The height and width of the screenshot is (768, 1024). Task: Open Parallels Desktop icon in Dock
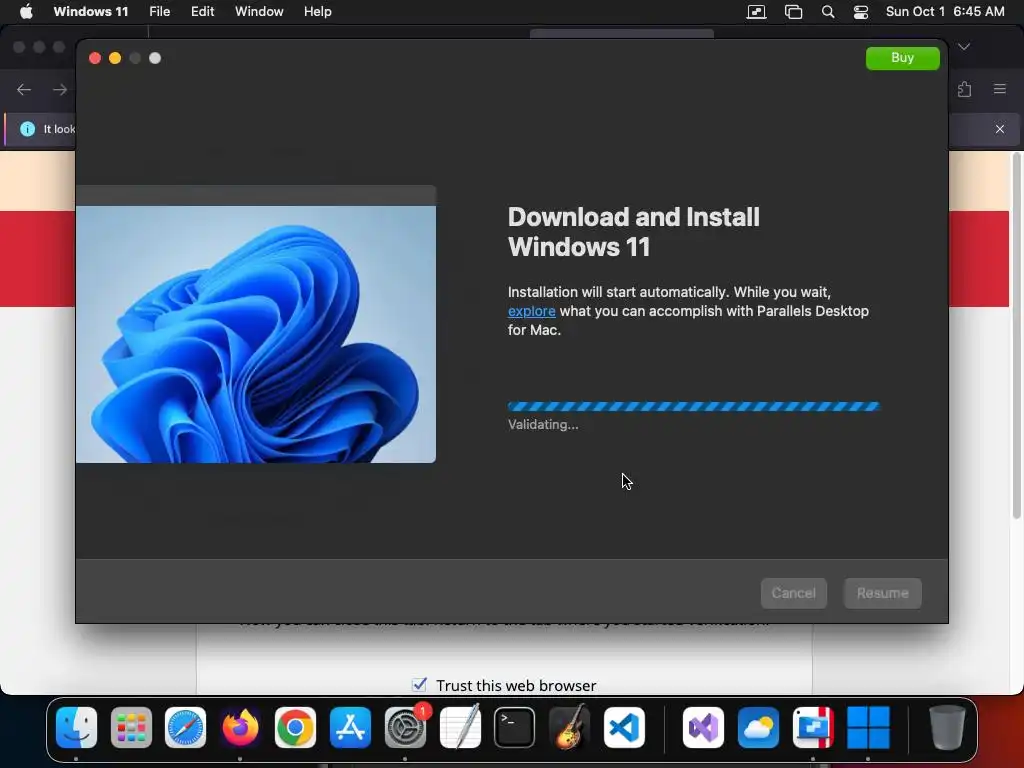tap(813, 727)
